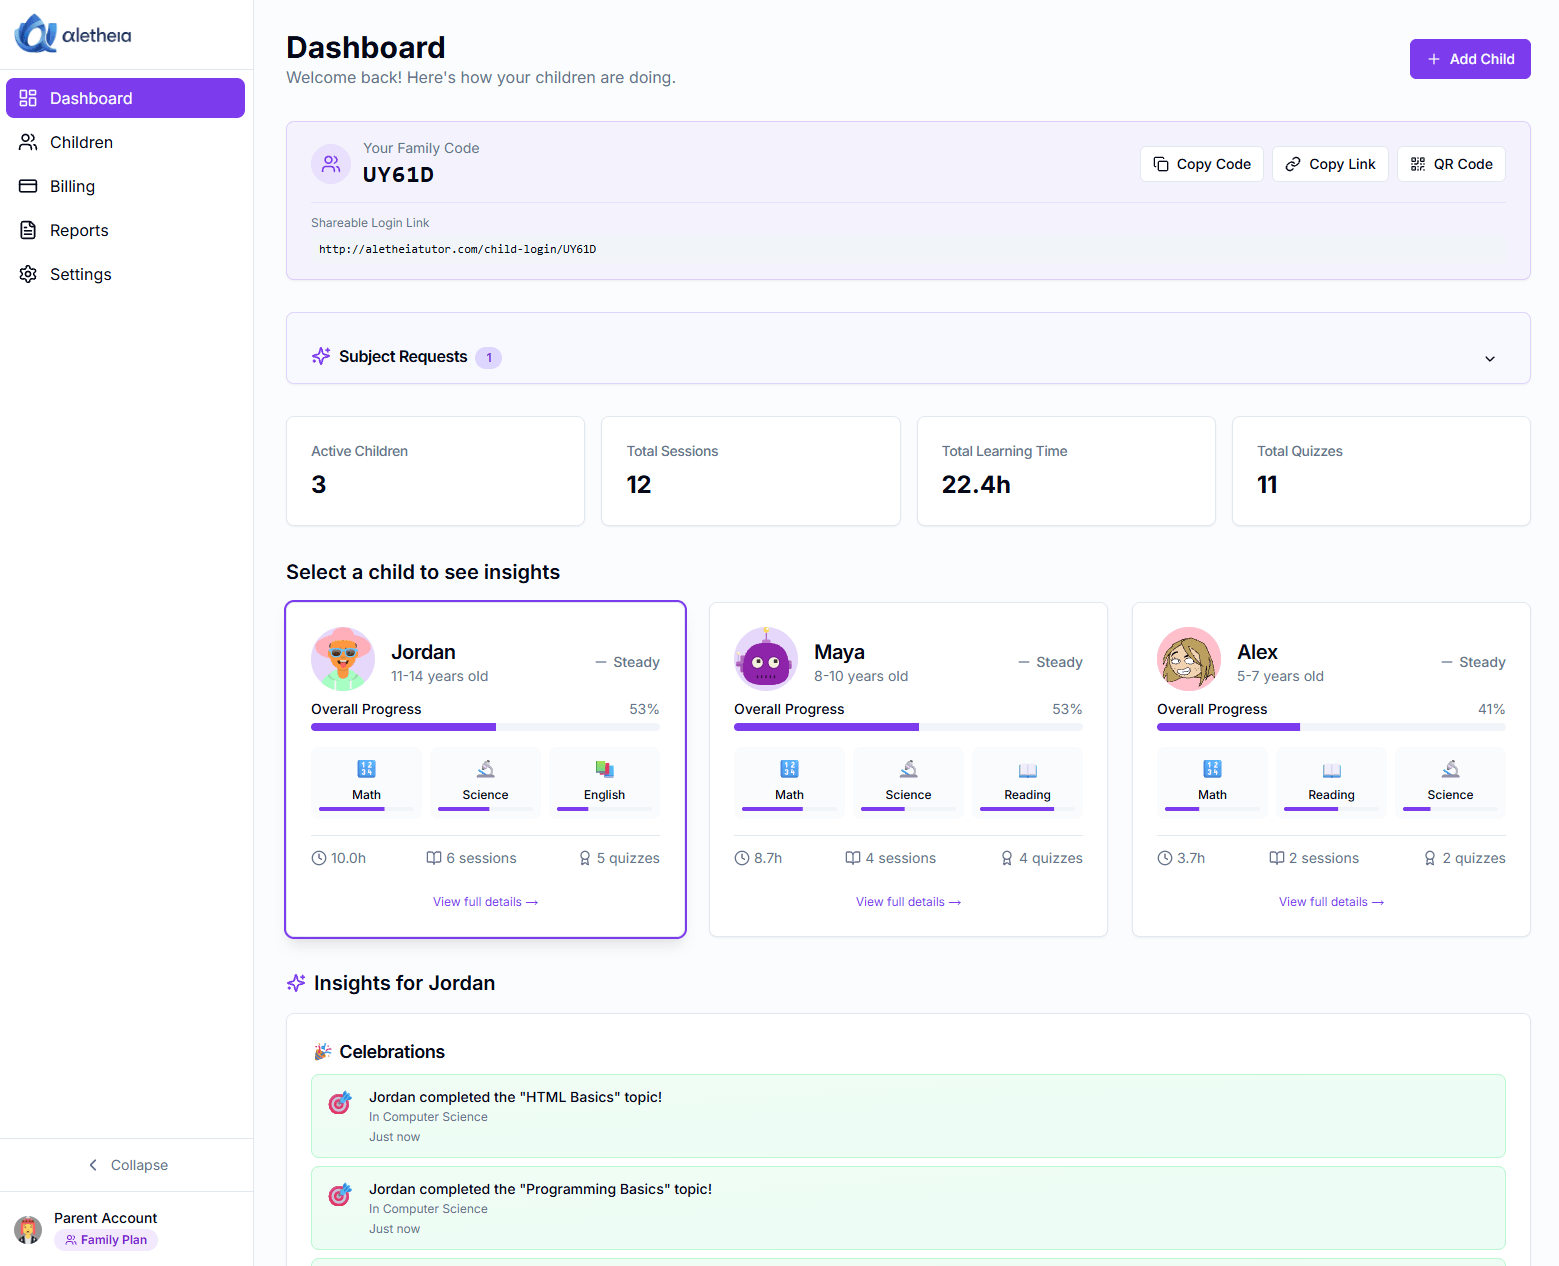Open Billing via the credit card icon
The image size is (1559, 1266).
click(29, 186)
